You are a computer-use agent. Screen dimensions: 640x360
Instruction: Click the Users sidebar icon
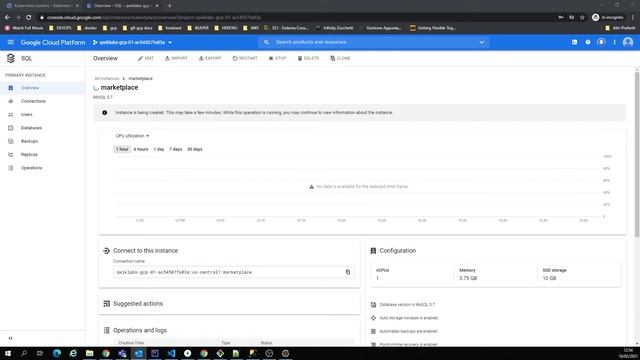pos(11,115)
